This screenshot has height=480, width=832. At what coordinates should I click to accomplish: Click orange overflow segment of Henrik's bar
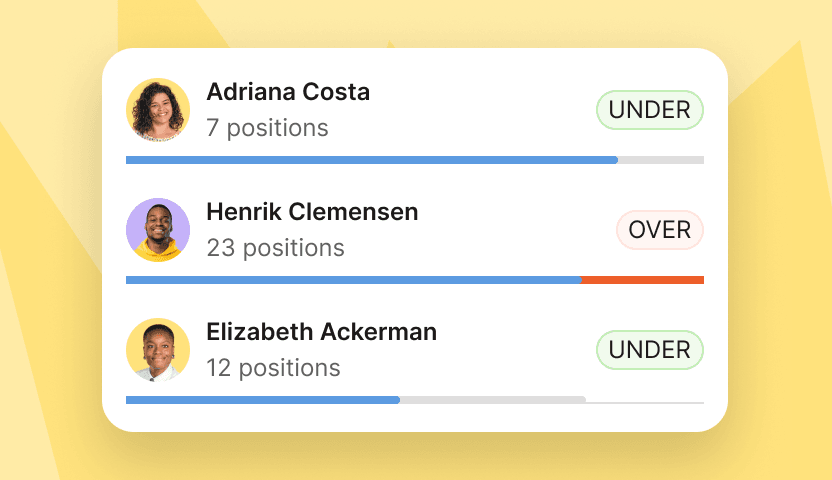[x=642, y=280]
